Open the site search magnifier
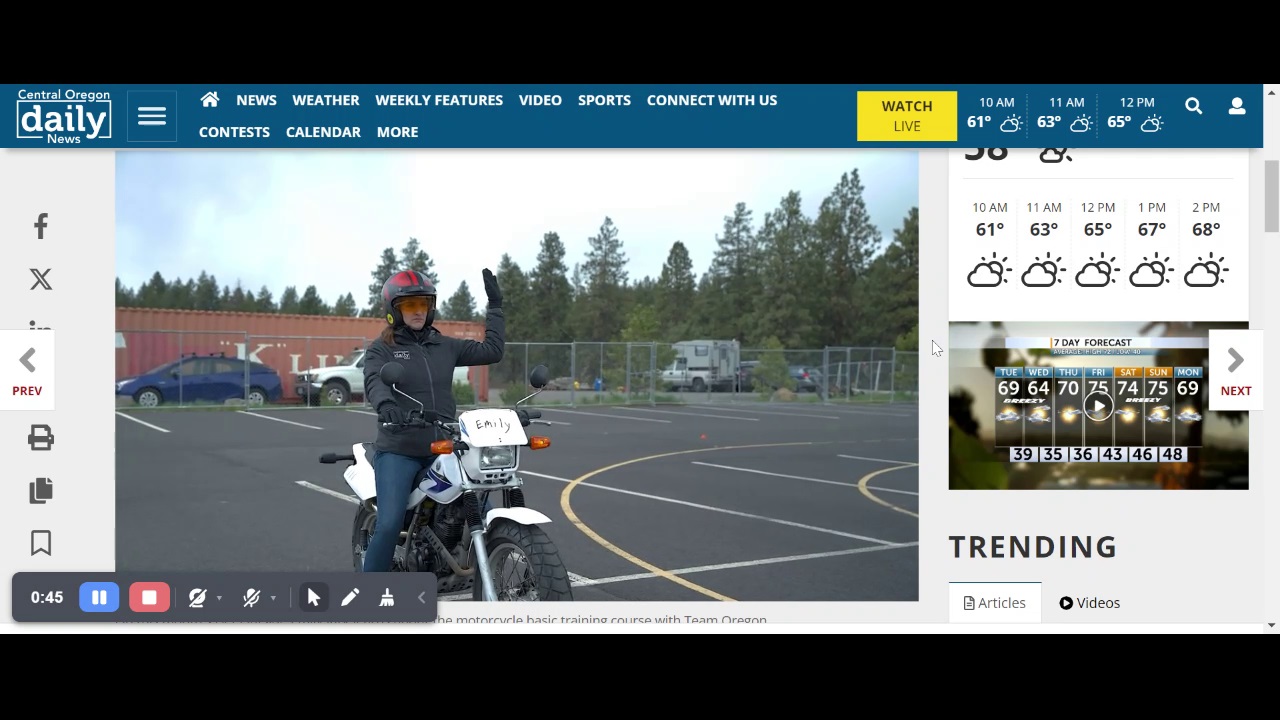The width and height of the screenshot is (1280, 720). [x=1193, y=106]
